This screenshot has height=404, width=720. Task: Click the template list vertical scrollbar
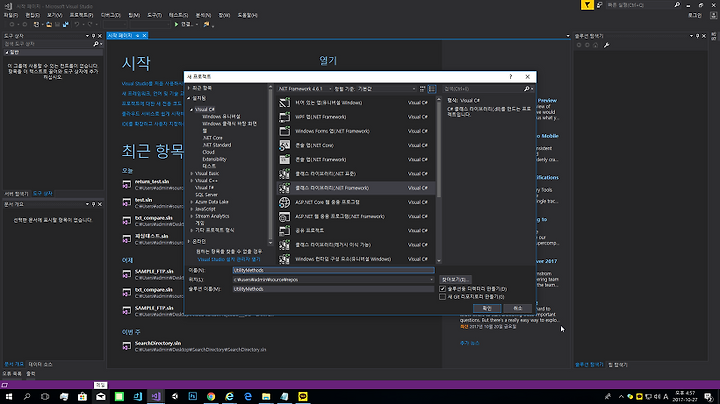click(x=439, y=179)
